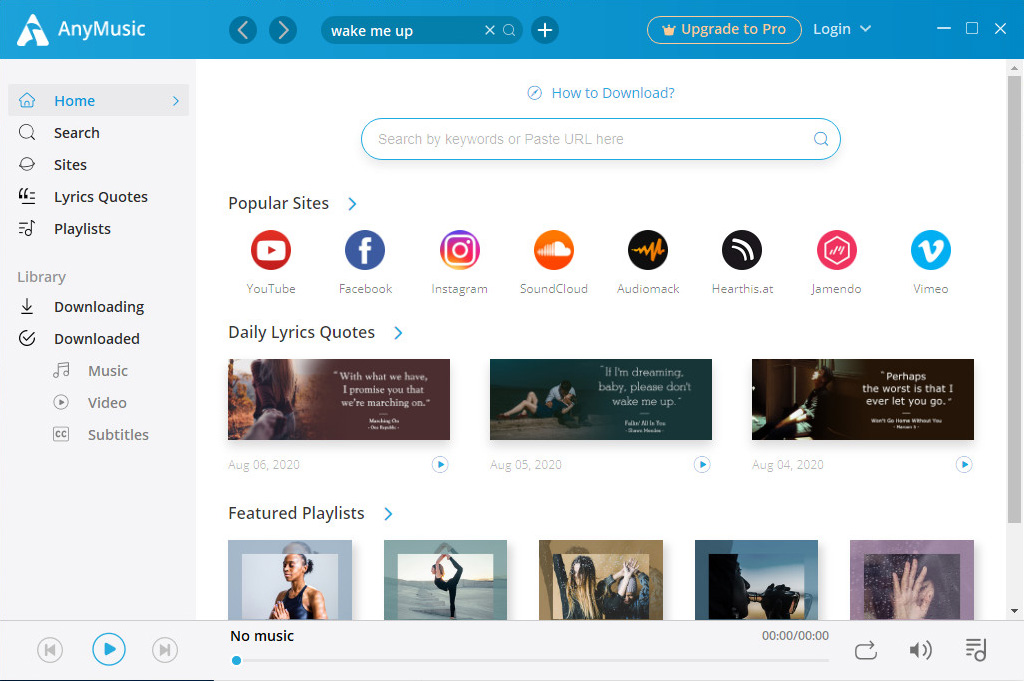The height and width of the screenshot is (681, 1024).
Task: Open the 'Marching On' lyrics quote card
Action: point(339,400)
